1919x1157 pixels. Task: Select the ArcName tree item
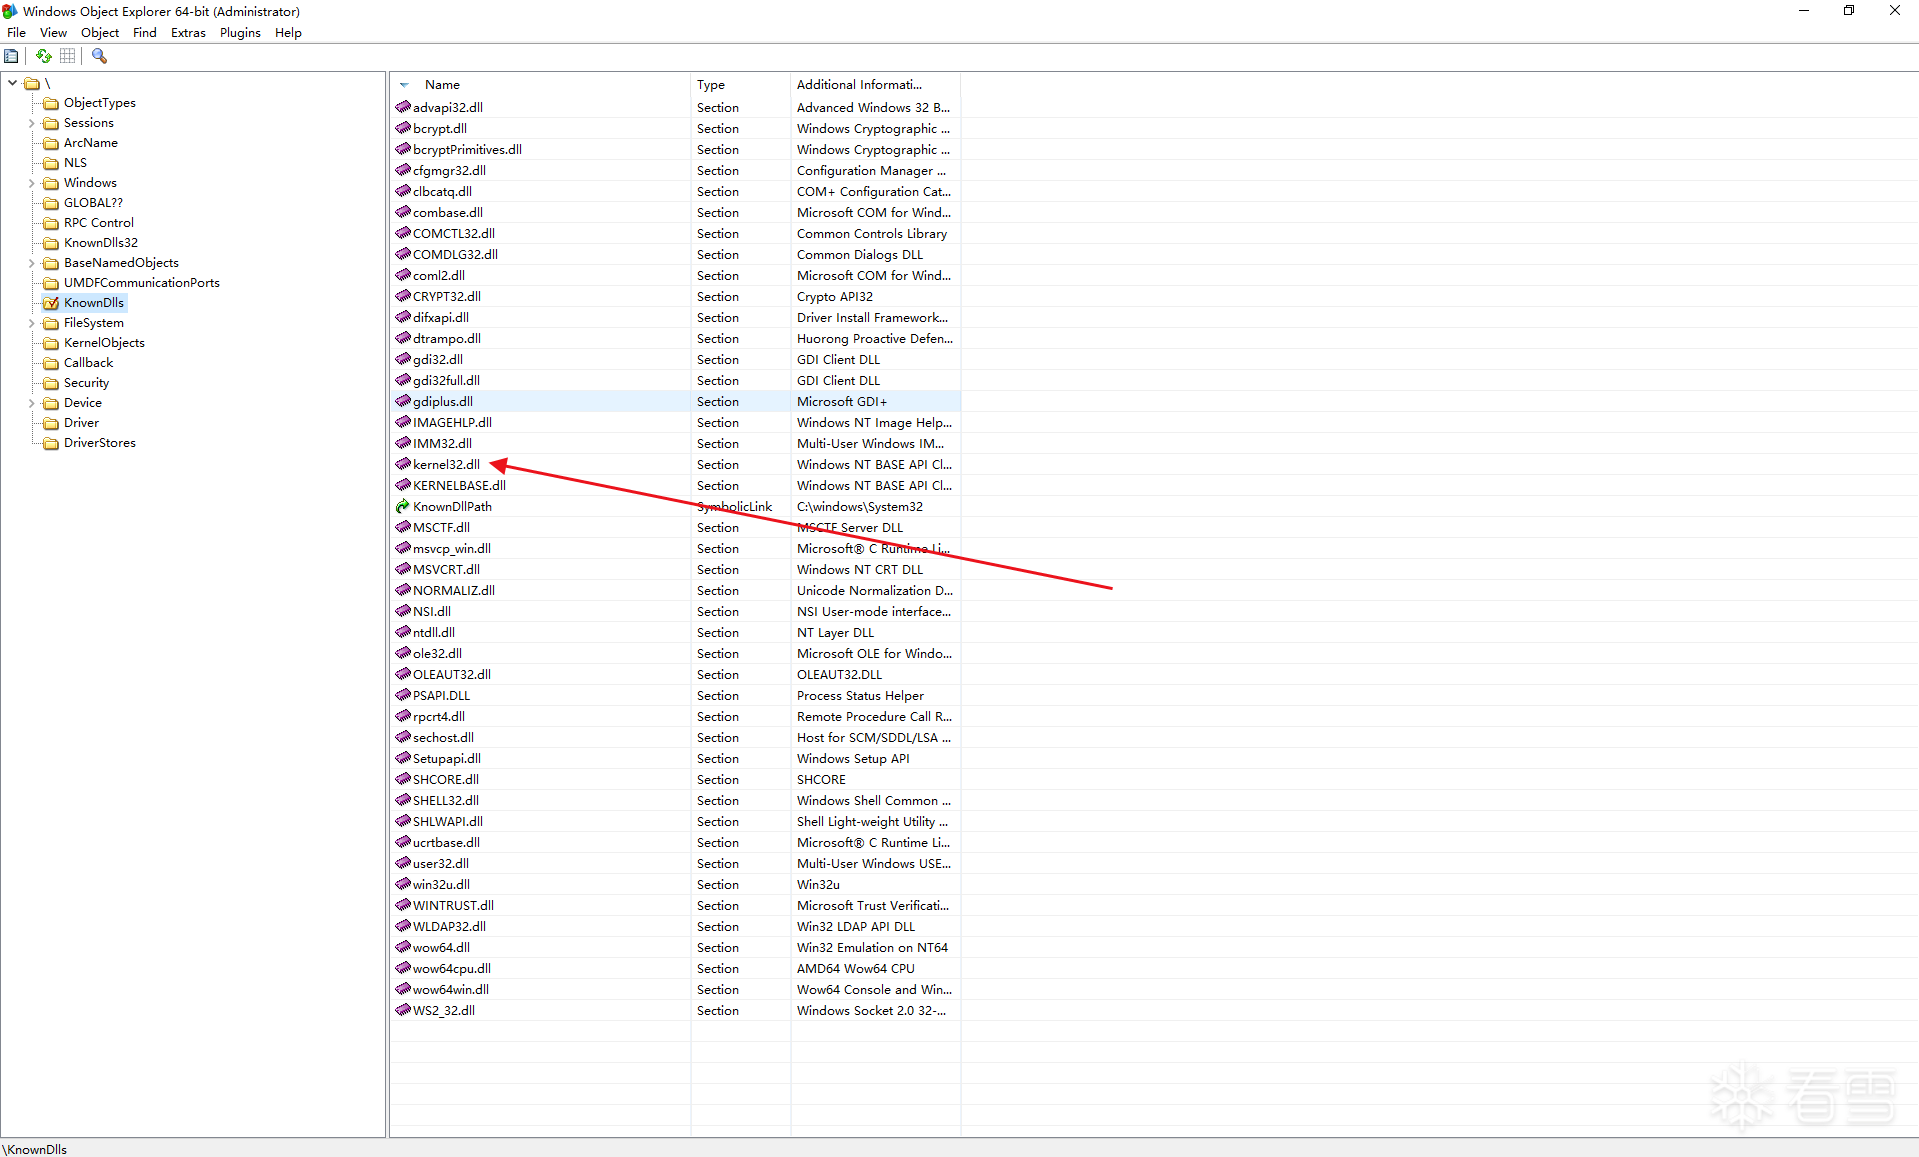coord(91,143)
